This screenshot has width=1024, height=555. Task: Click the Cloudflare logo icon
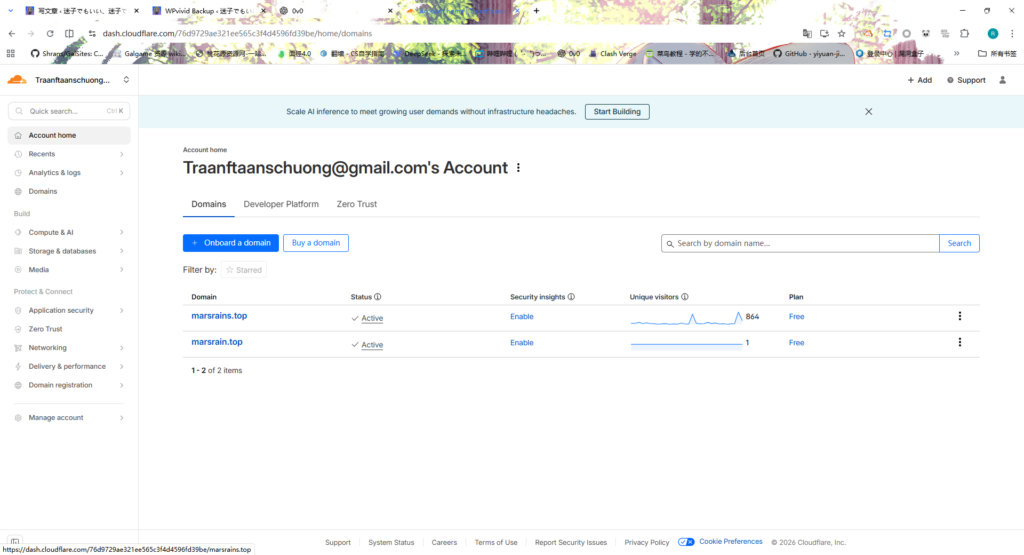click(x=17, y=80)
